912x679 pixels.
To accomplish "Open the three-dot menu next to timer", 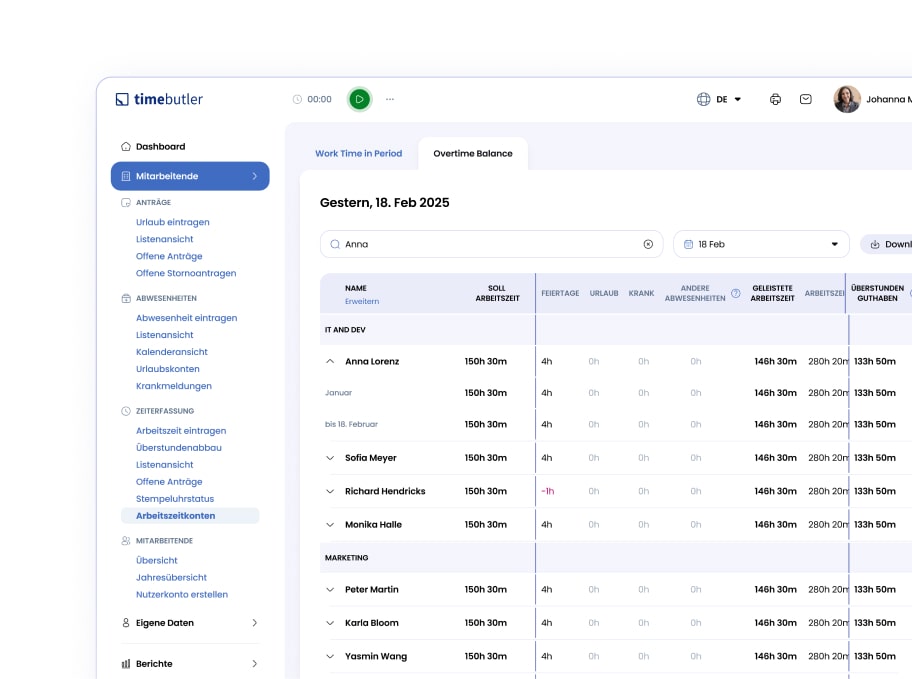I will pyautogui.click(x=390, y=99).
